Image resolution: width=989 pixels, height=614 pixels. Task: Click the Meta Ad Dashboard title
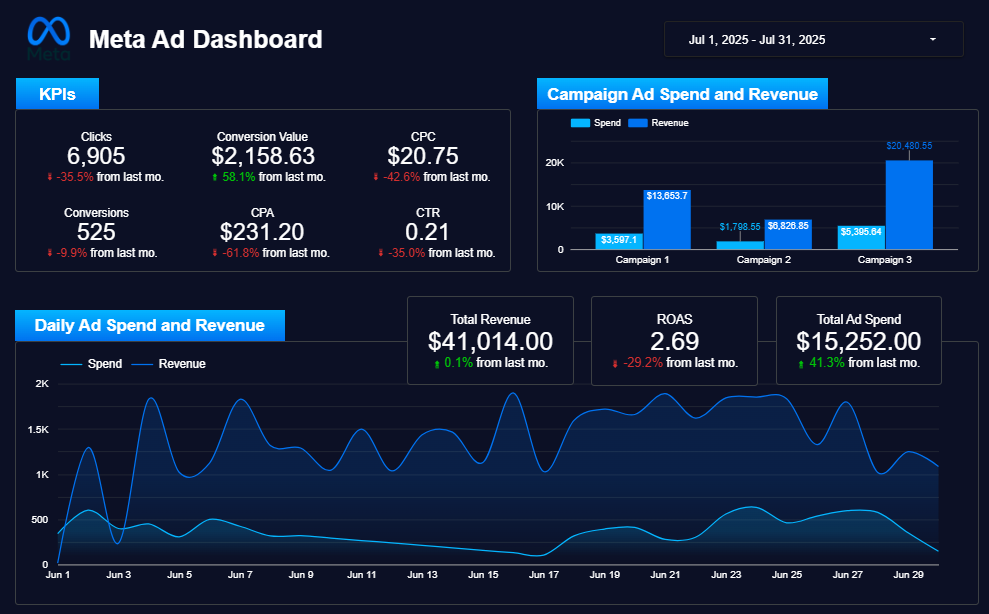coord(206,39)
